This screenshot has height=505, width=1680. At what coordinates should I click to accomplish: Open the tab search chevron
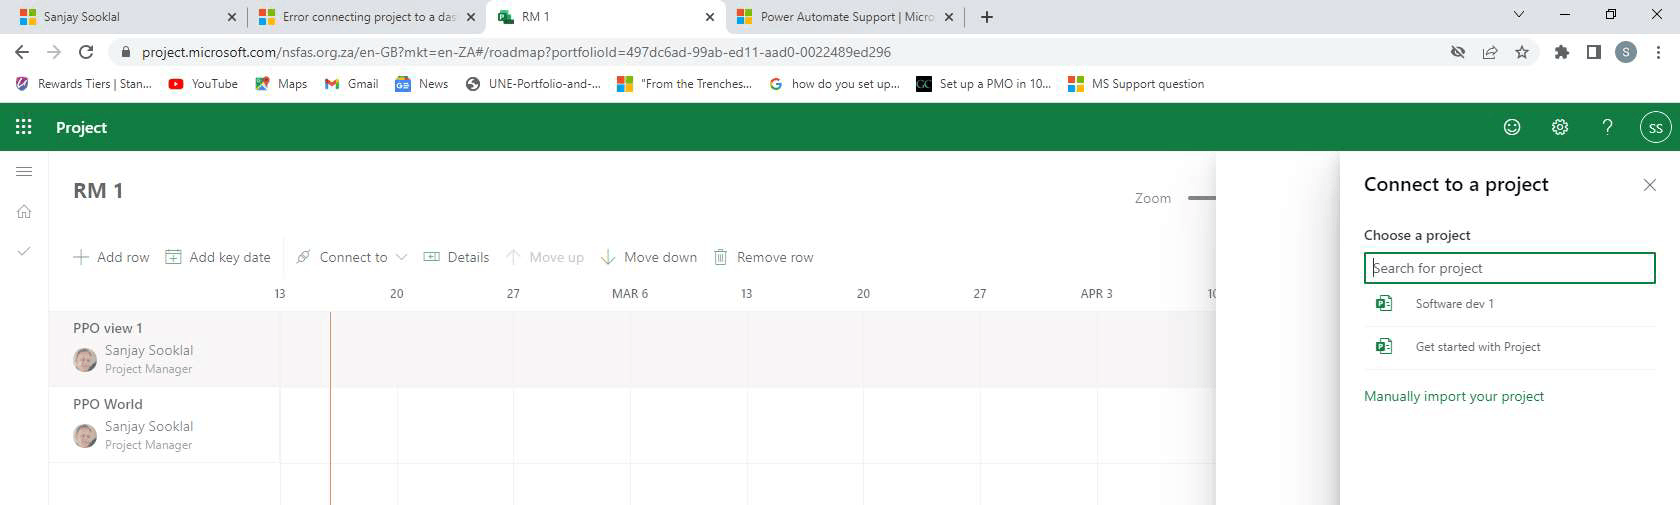point(1518,14)
